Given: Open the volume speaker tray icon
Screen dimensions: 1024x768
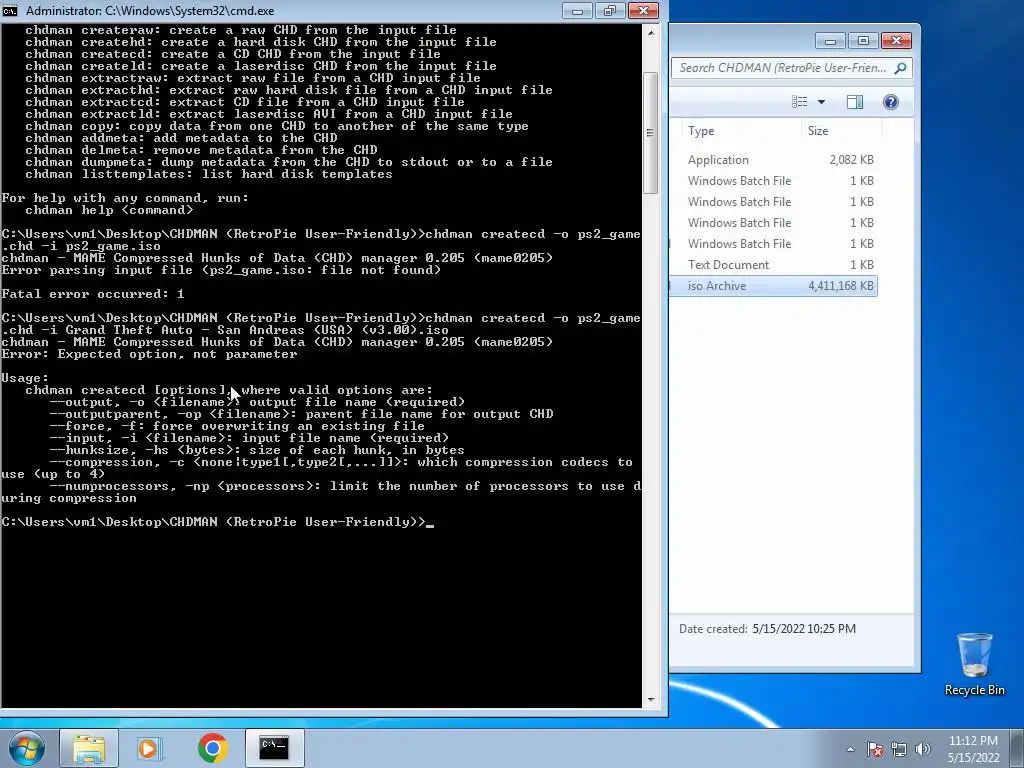Looking at the screenshot, I should [x=923, y=749].
